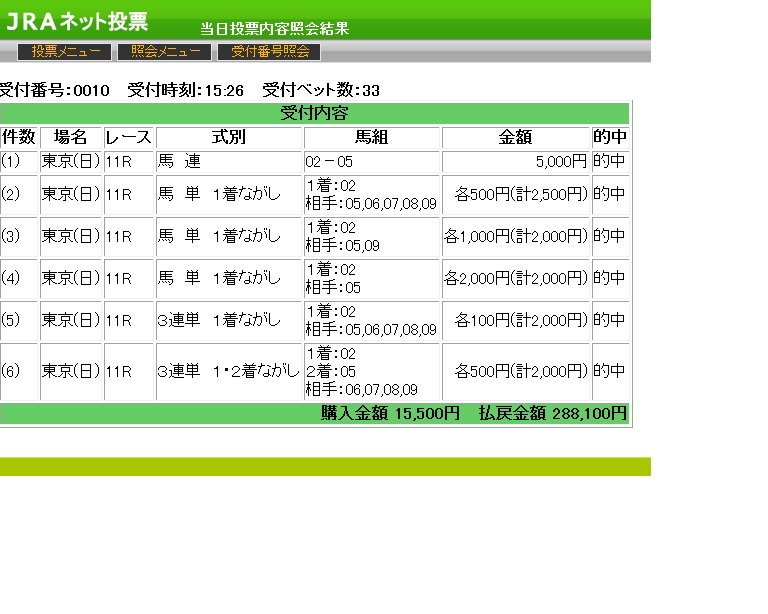Click the 受付内容 table header
Image resolution: width=768 pixels, height=614 pixels.
[x=314, y=113]
